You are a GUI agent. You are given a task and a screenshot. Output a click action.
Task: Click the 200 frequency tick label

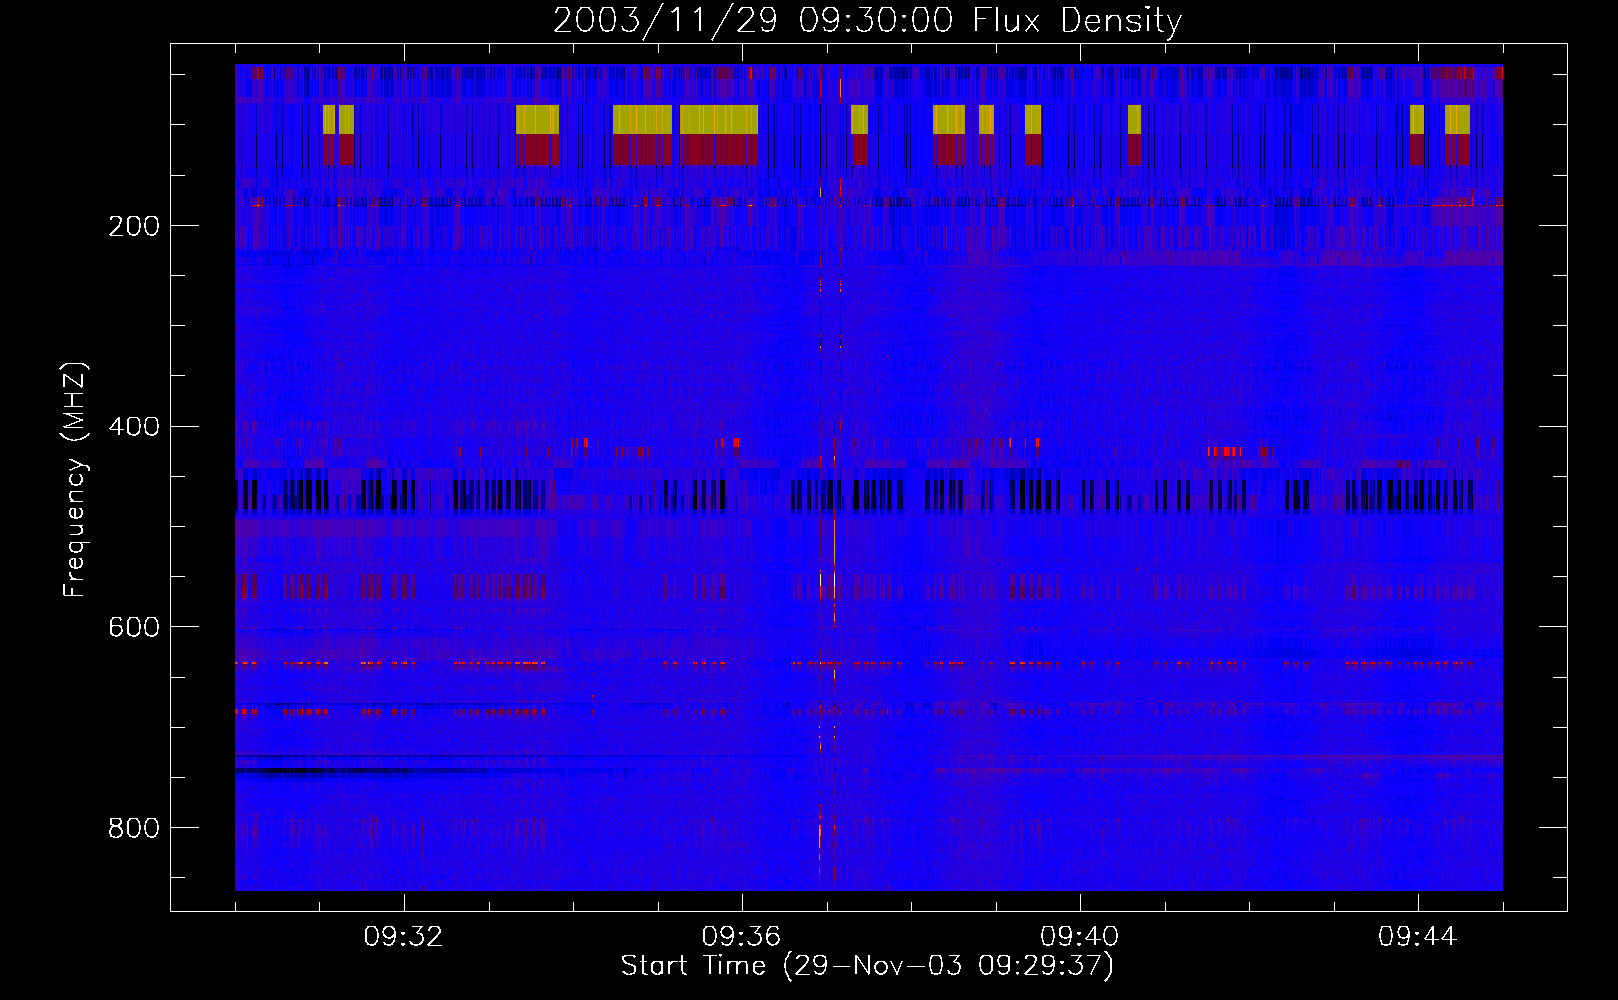(134, 226)
